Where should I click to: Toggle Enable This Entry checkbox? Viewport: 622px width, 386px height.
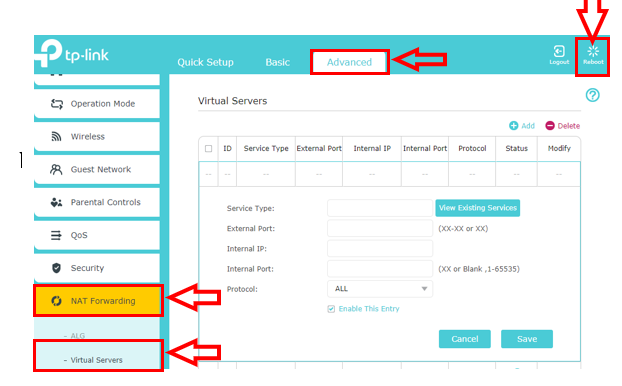pos(331,309)
